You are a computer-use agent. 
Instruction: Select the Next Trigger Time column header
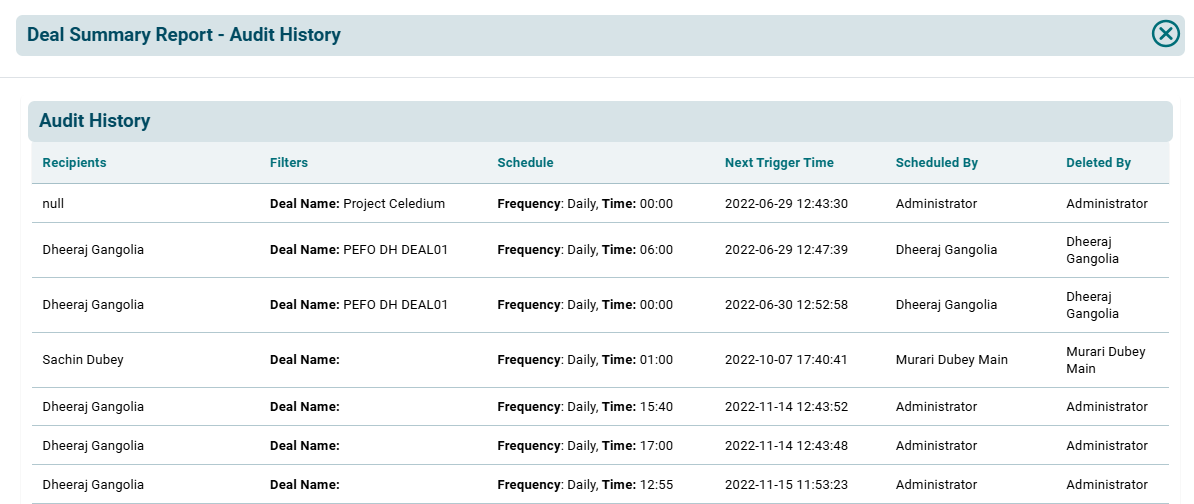click(x=779, y=162)
